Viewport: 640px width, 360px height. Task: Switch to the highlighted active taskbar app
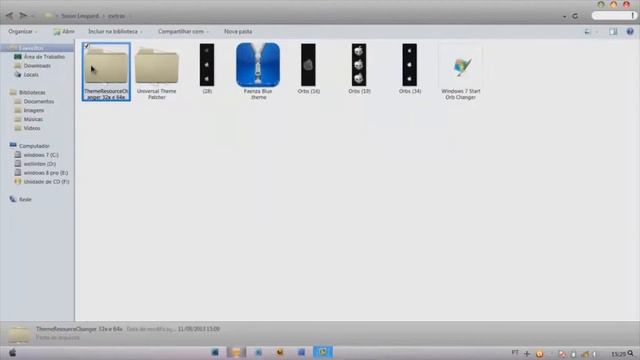pos(323,352)
